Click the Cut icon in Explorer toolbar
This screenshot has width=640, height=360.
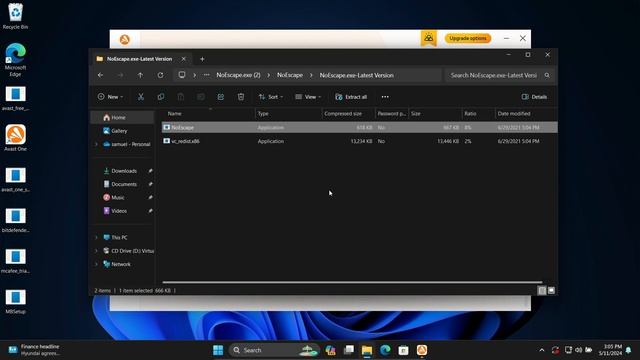141,97
